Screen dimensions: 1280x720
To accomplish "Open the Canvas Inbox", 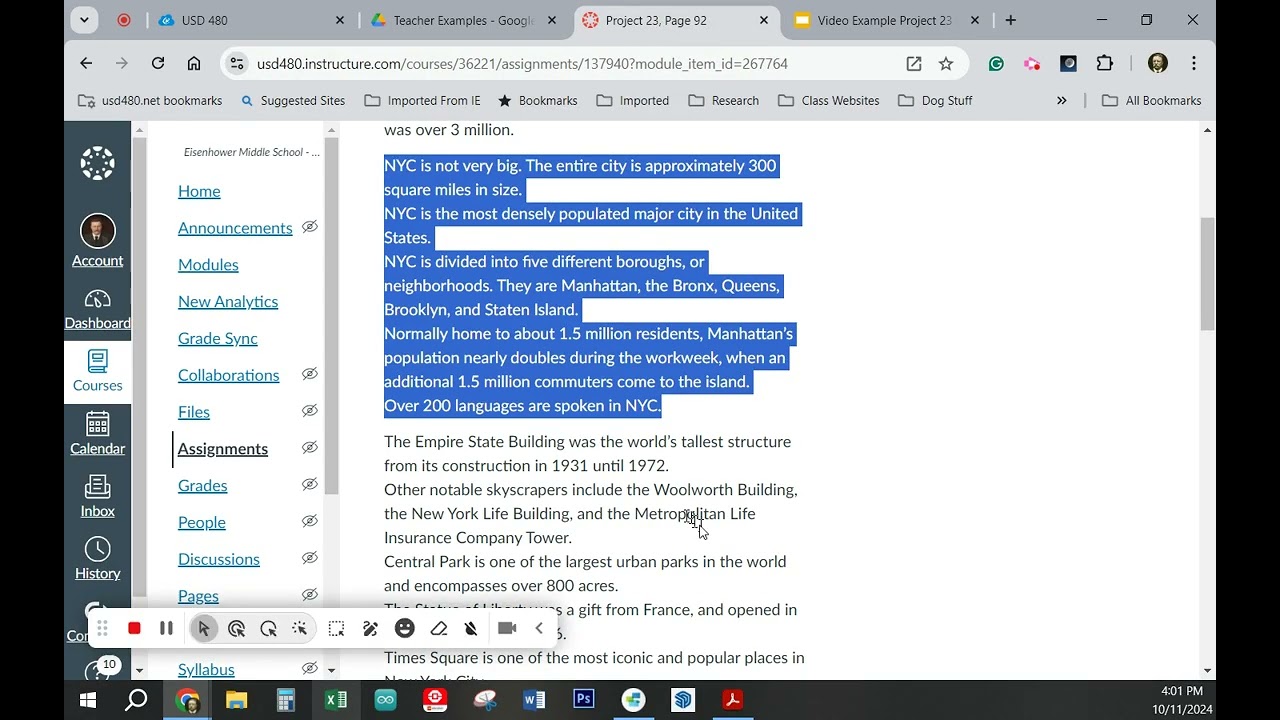I will [x=97, y=497].
